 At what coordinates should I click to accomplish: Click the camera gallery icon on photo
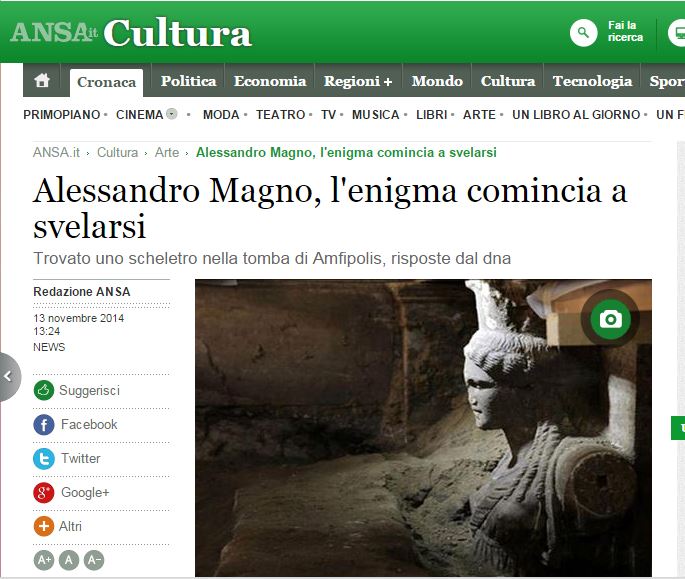pos(610,319)
